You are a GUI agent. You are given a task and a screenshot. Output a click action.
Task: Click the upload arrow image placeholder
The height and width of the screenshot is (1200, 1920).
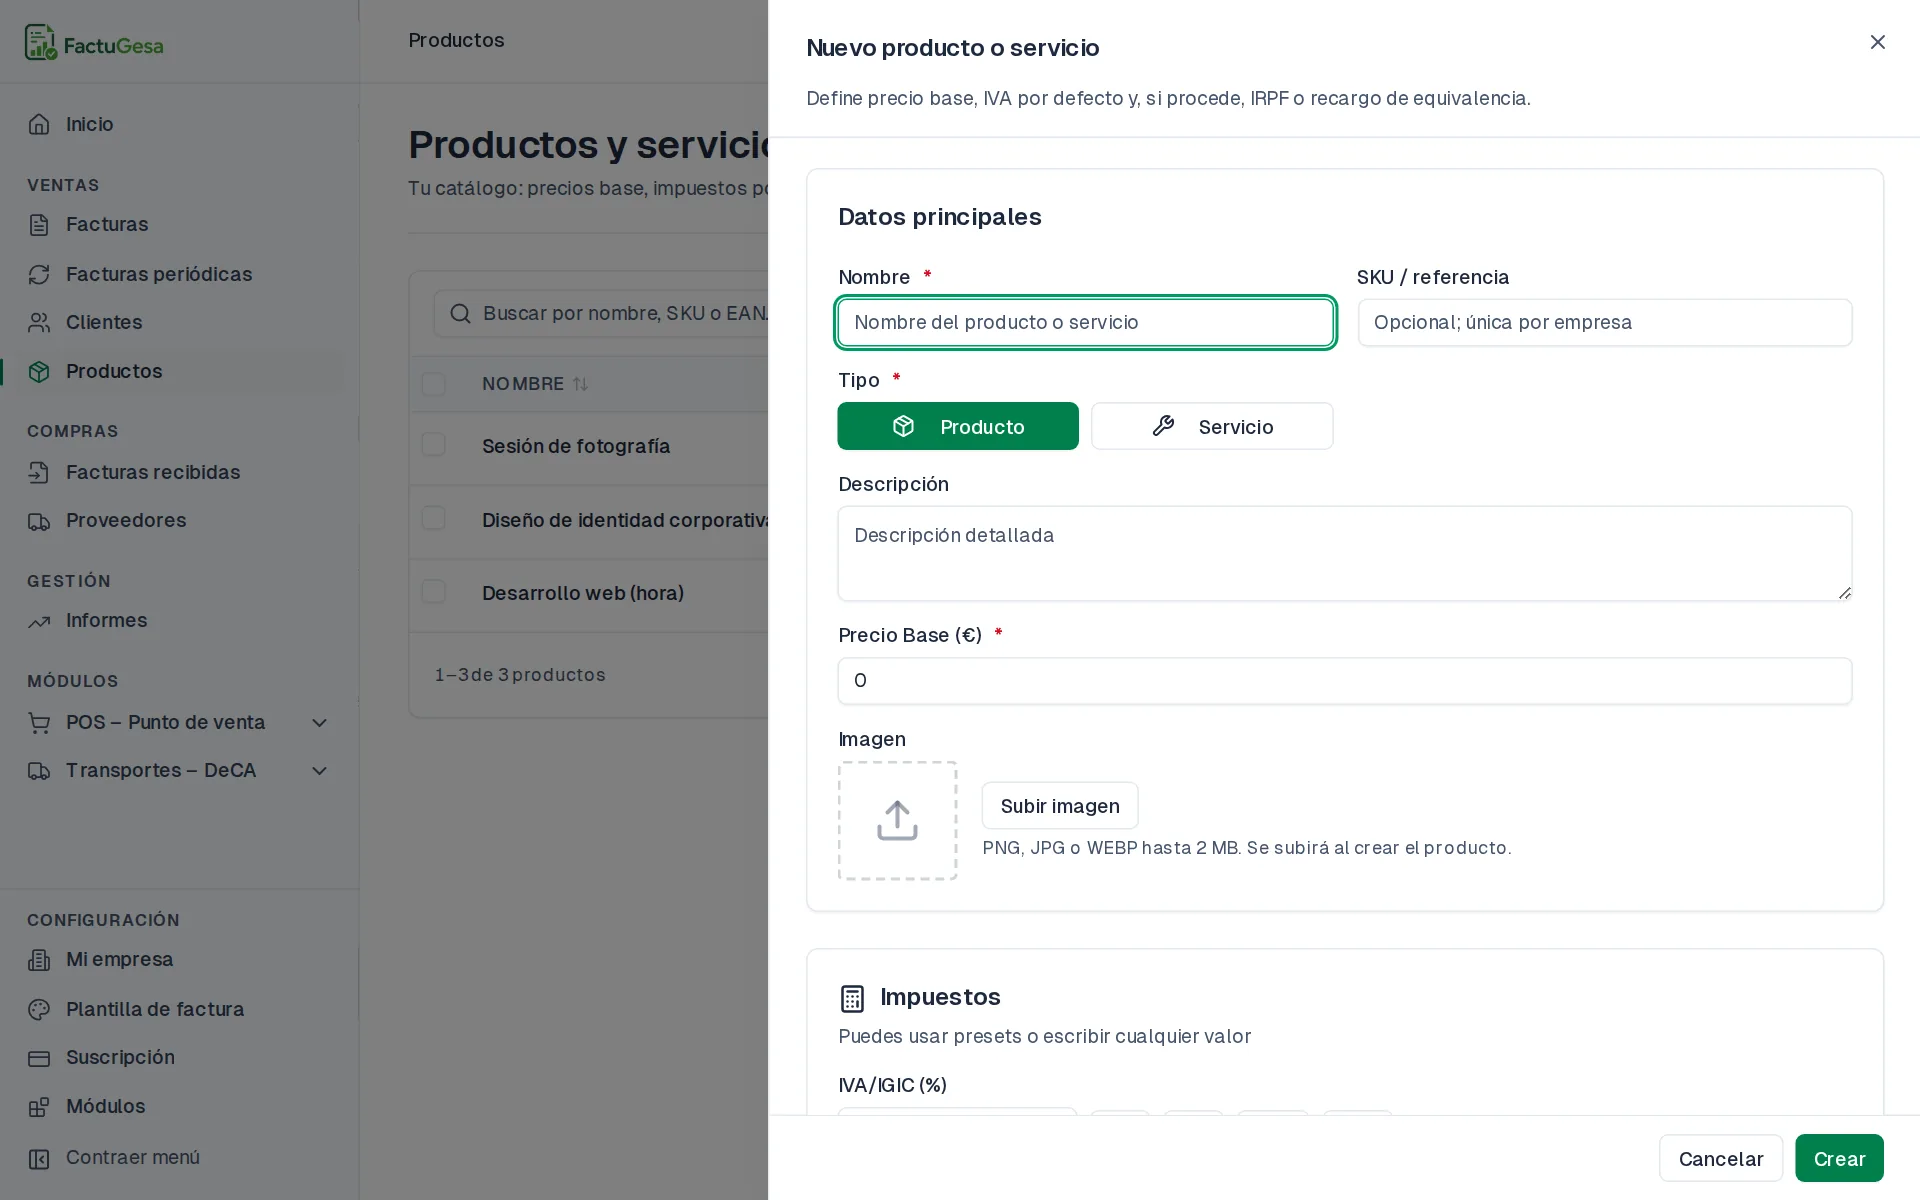pyautogui.click(x=898, y=821)
